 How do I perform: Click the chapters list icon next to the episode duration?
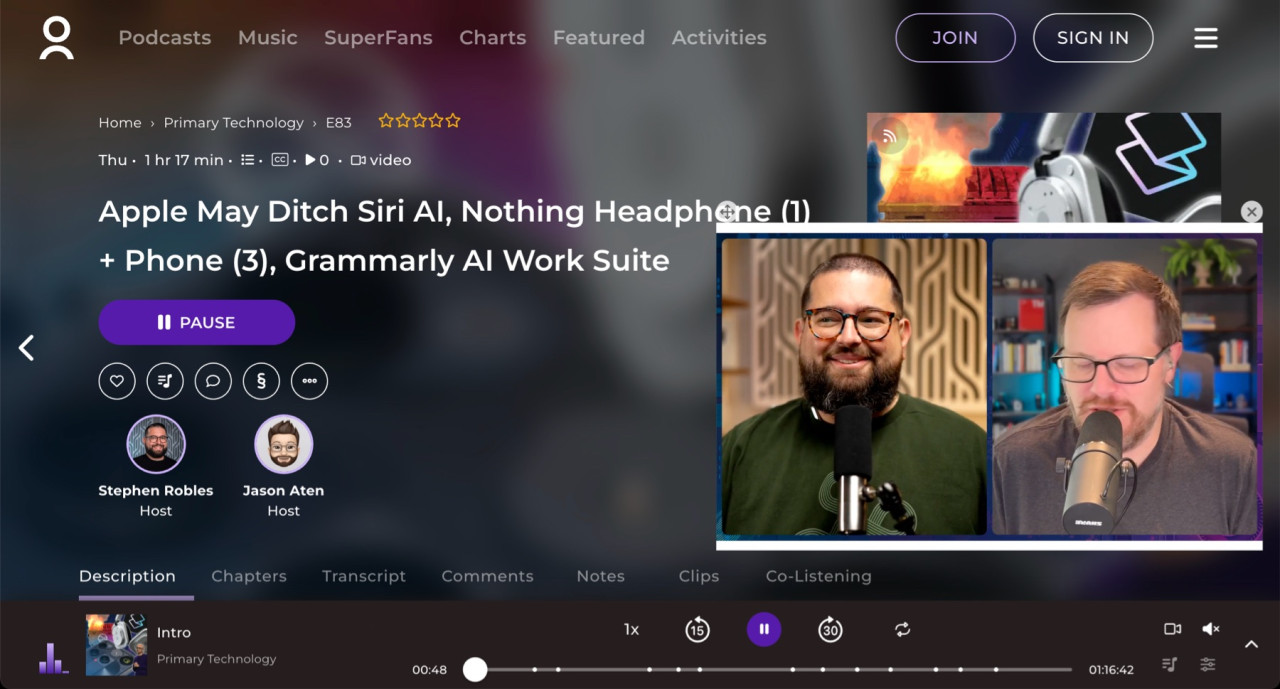point(247,159)
